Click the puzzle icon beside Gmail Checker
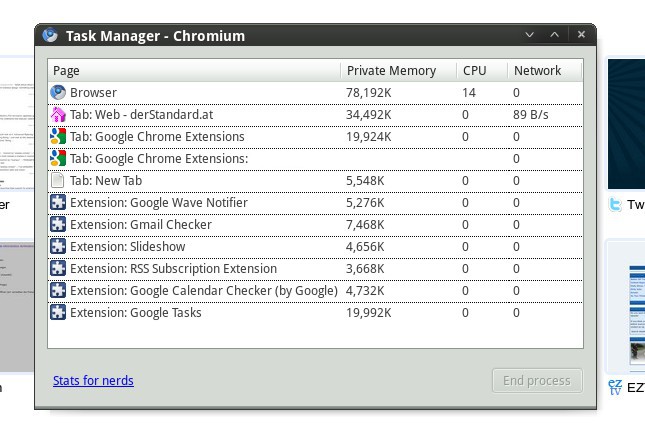 click(x=58, y=225)
